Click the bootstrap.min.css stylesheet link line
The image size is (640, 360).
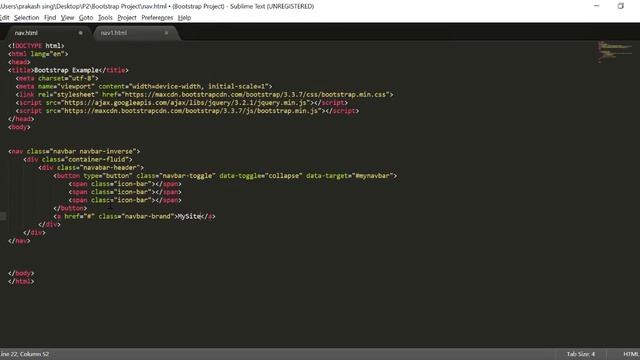coord(204,95)
